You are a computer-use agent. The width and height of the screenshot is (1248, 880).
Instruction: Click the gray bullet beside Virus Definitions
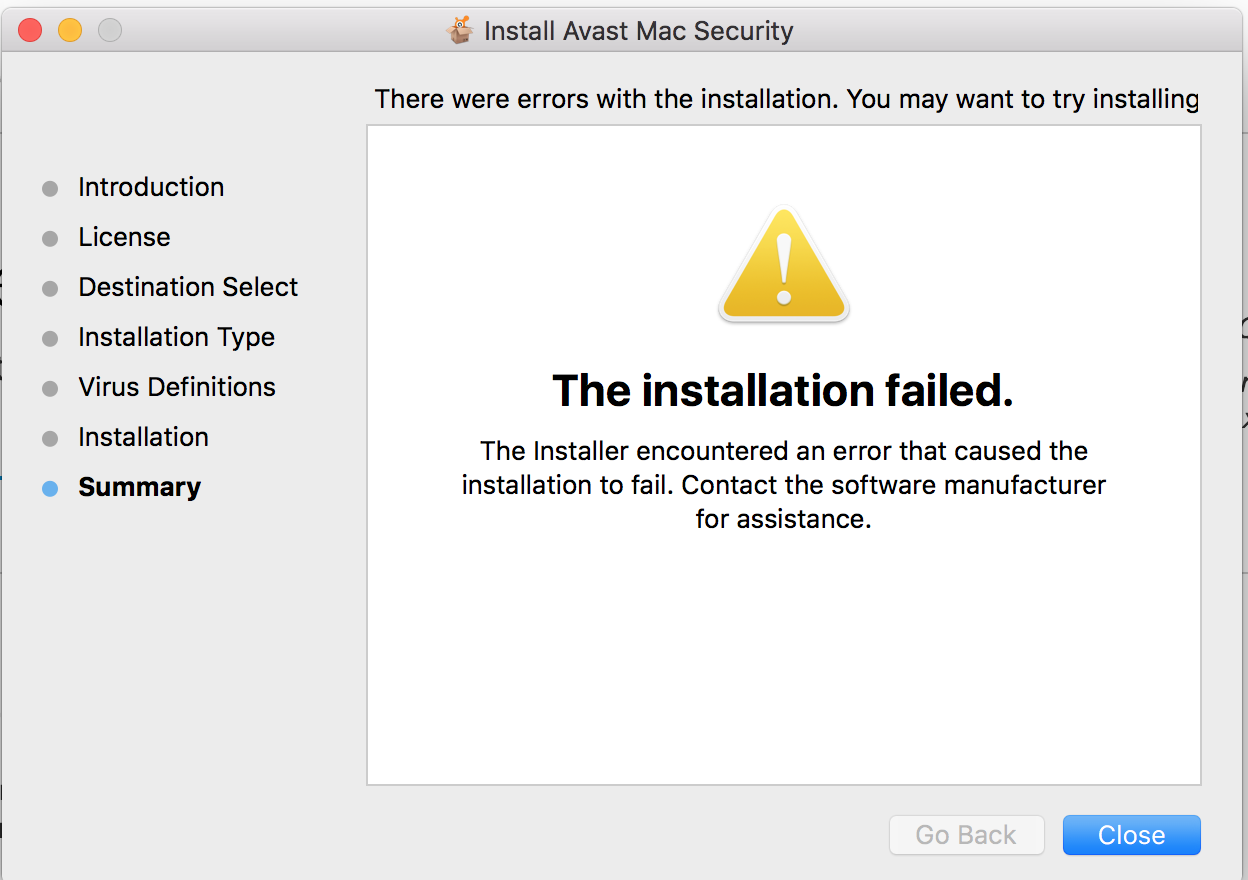coord(50,389)
